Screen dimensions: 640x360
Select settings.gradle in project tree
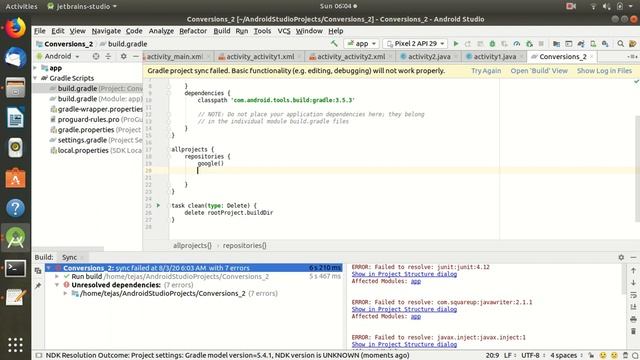point(96,140)
